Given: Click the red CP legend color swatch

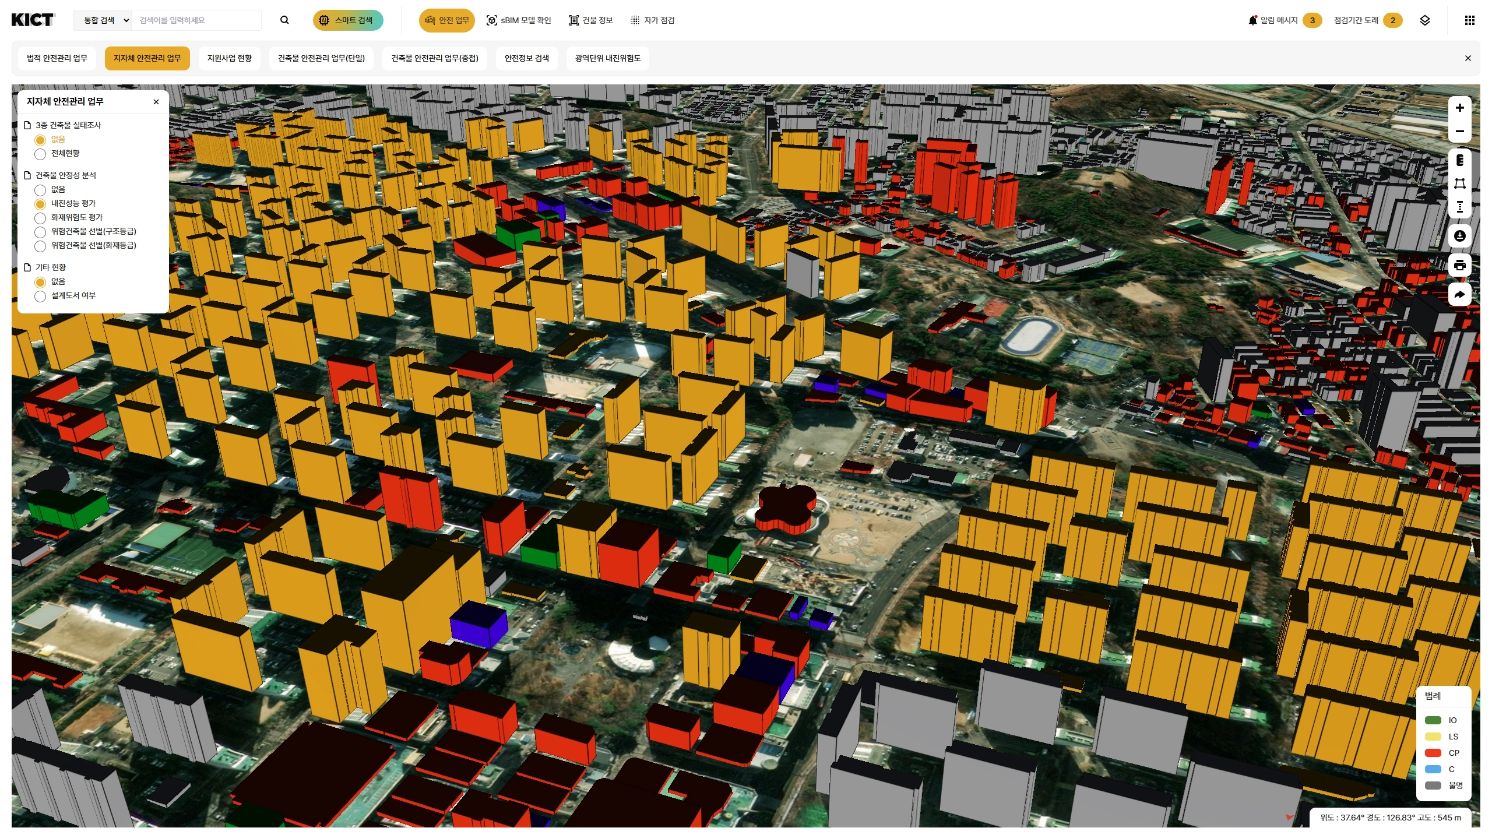Looking at the screenshot, I should (1433, 753).
